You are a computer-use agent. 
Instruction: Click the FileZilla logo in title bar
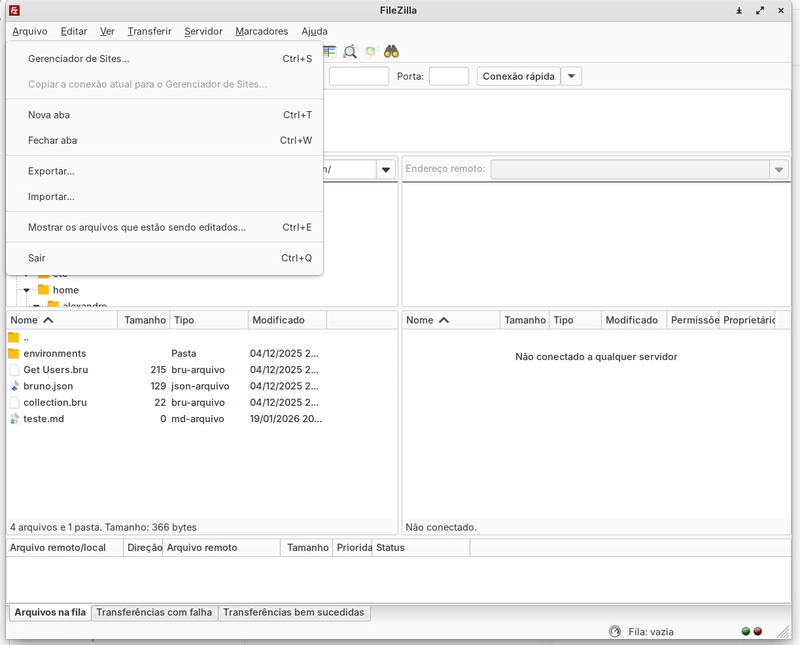tap(14, 10)
